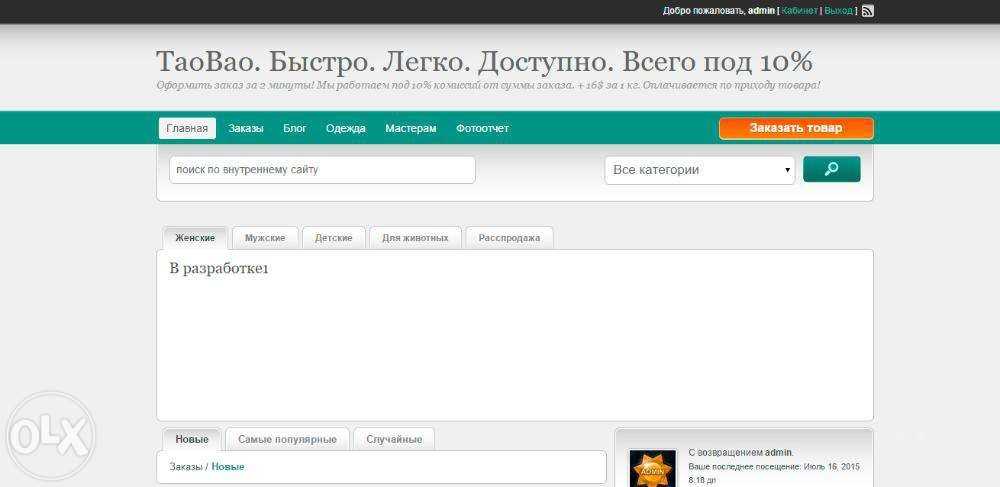Switch to the Женские tab
This screenshot has height=487, width=1000.
tap(195, 238)
